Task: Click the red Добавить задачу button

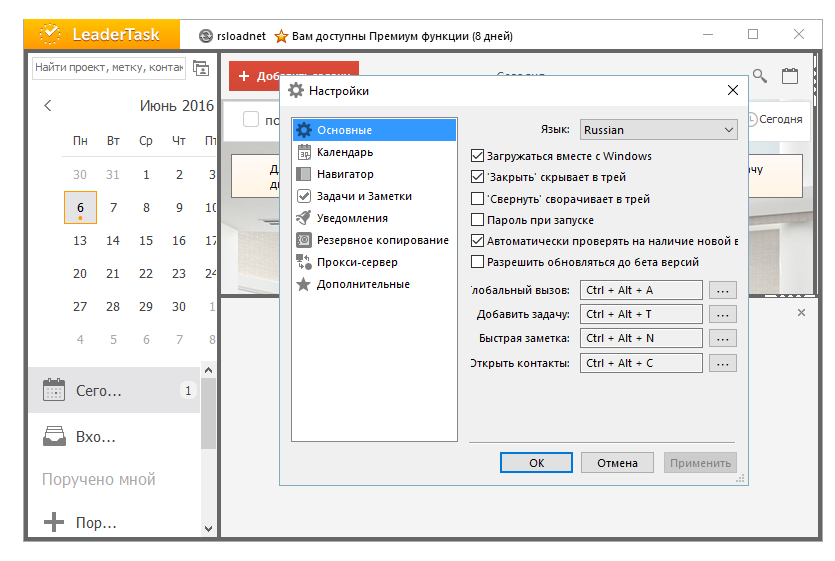Action: coord(256,76)
